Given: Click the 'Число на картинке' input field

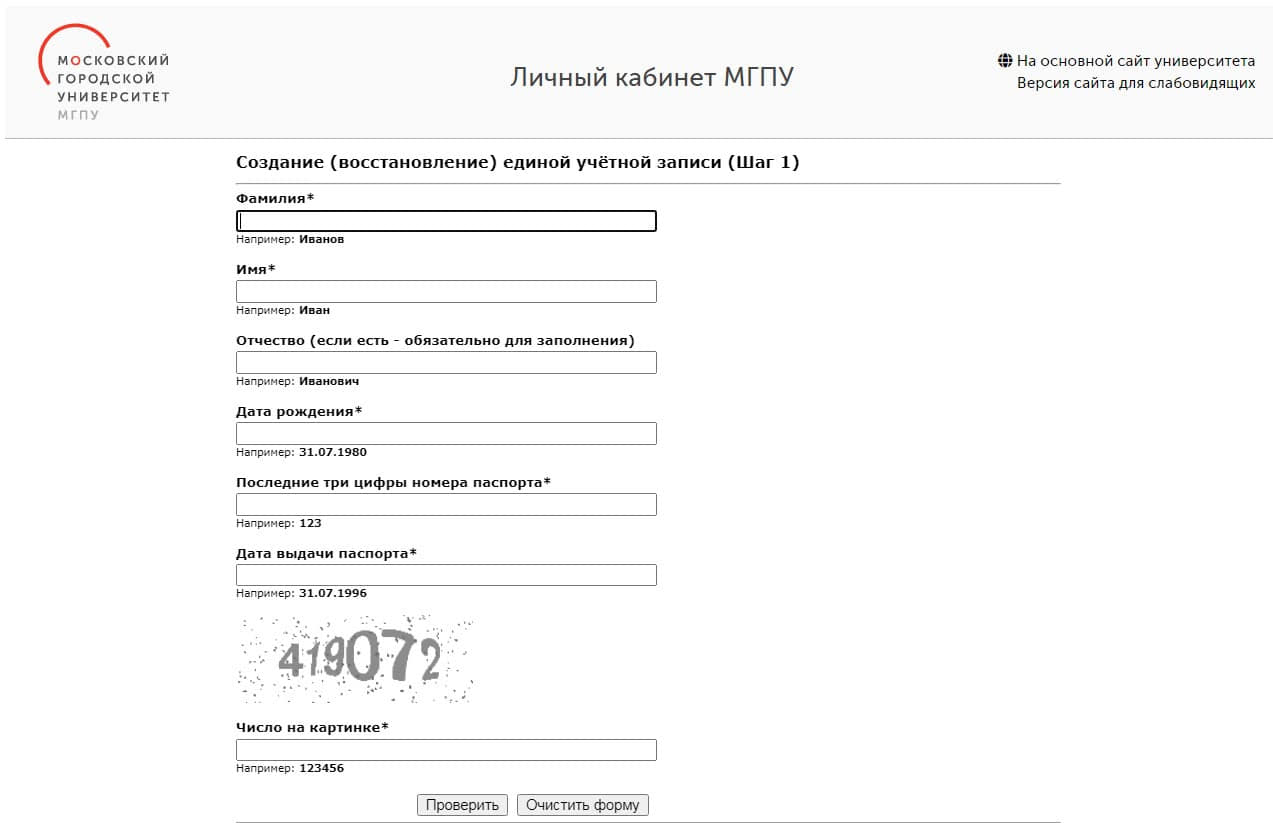Looking at the screenshot, I should tap(446, 750).
